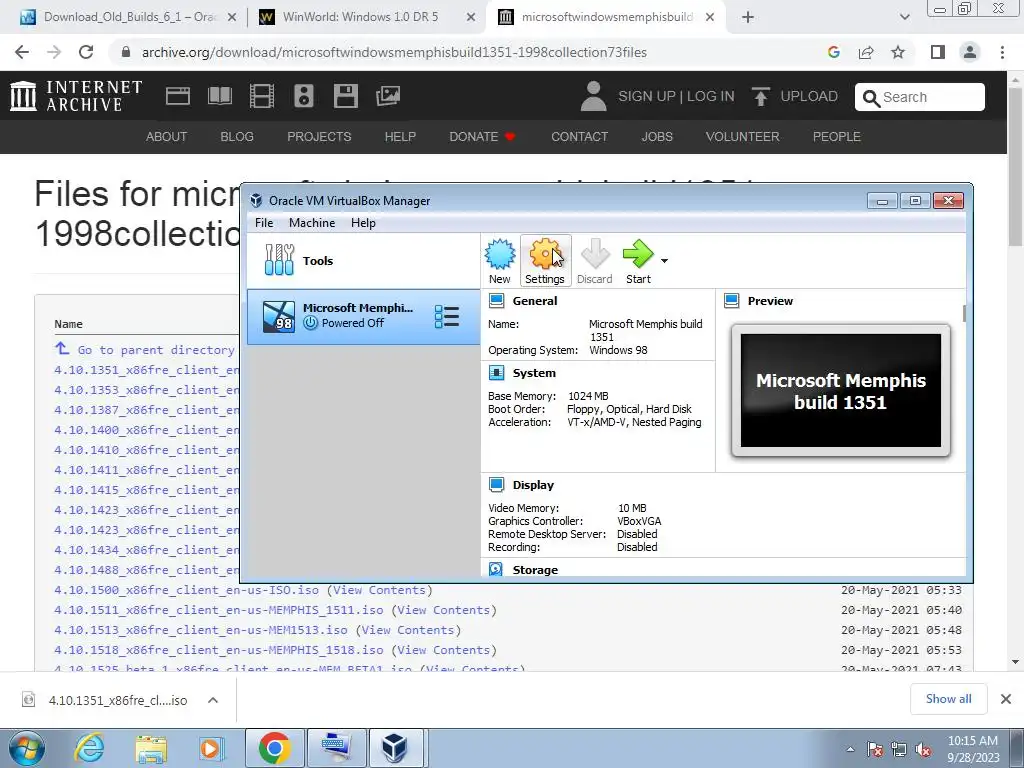Open the Microsoft Memphis VM item menu icon
1024x768 pixels.
[x=447, y=317]
